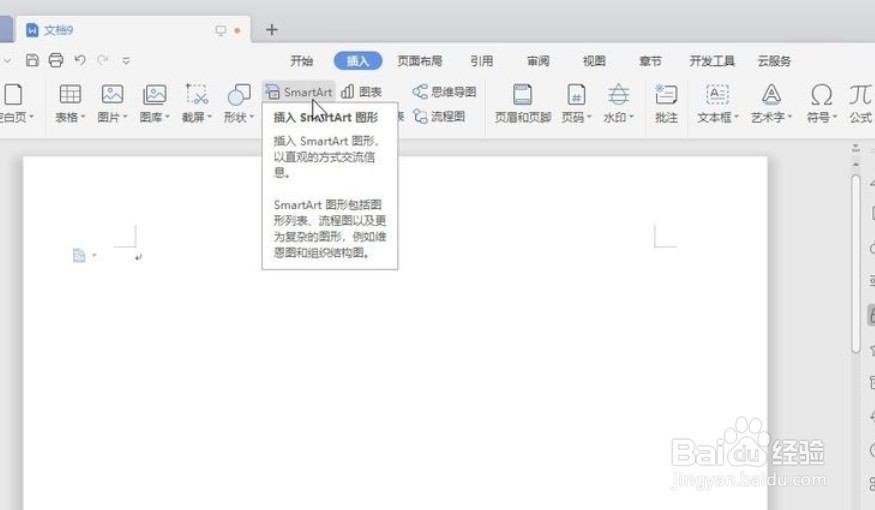Screen dimensions: 875x510
Task: Open the 章节 tab
Action: tap(650, 61)
